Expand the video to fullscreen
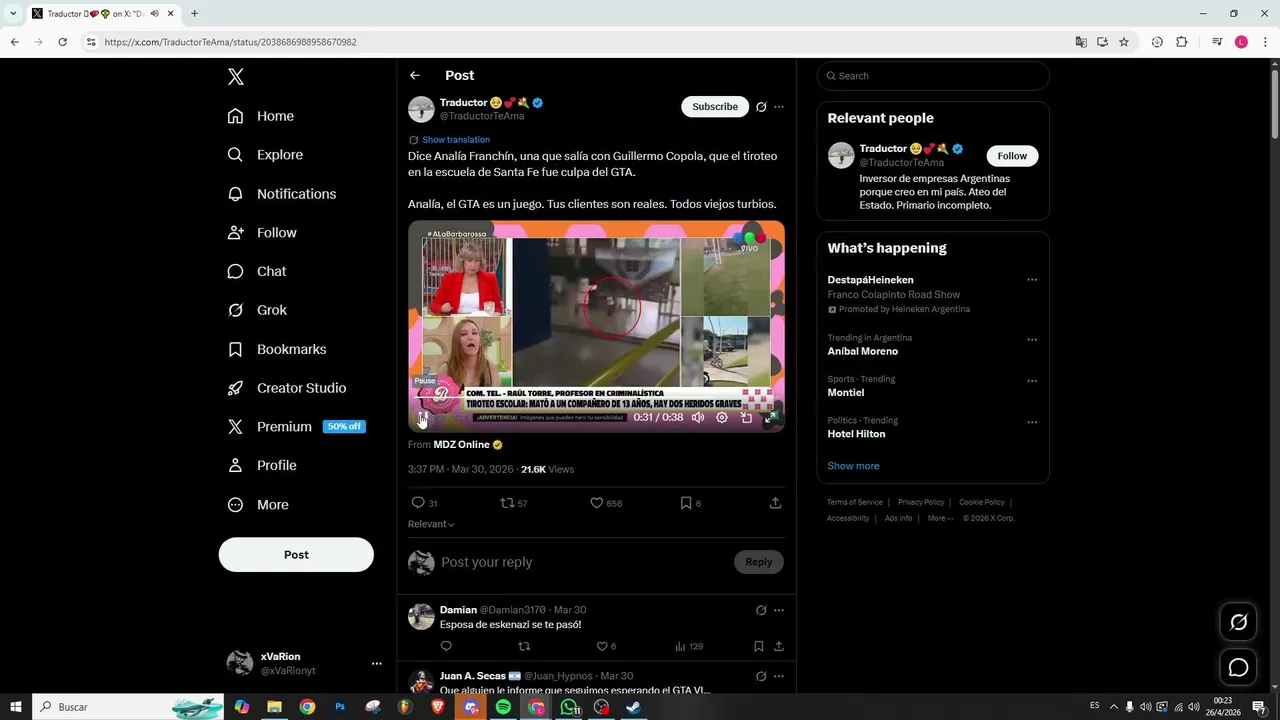This screenshot has width=1280, height=720. (770, 417)
